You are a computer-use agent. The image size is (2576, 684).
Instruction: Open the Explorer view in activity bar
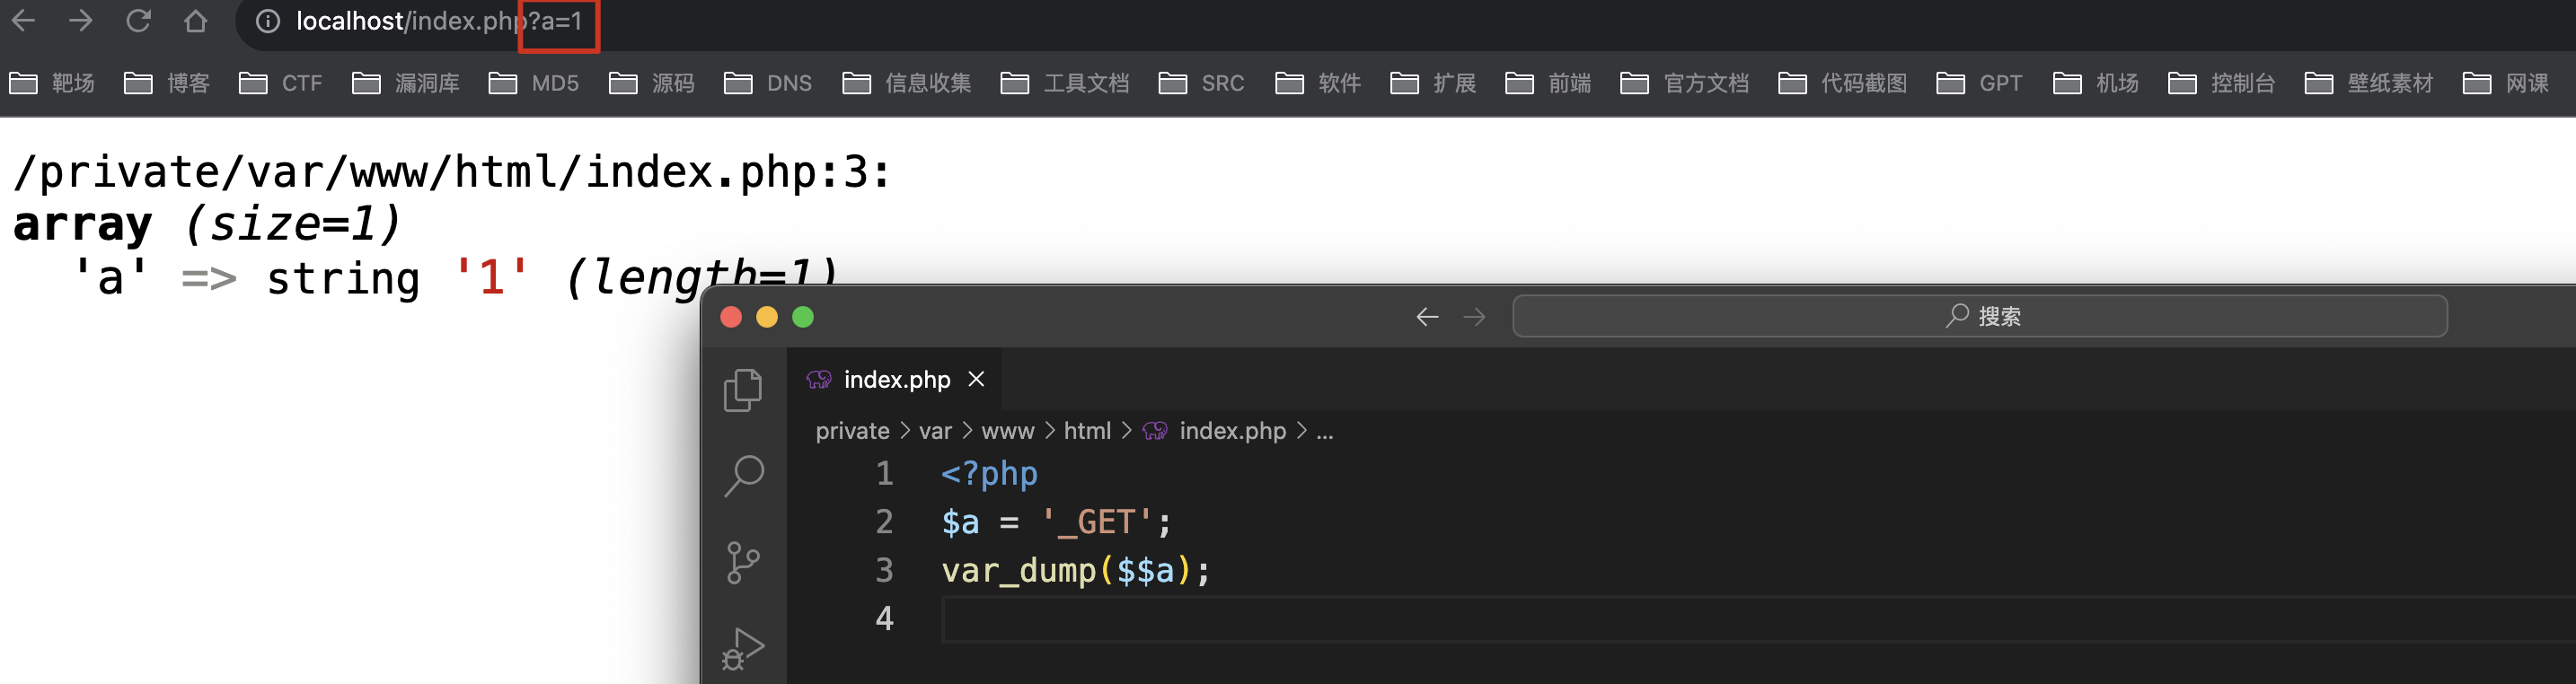(743, 390)
